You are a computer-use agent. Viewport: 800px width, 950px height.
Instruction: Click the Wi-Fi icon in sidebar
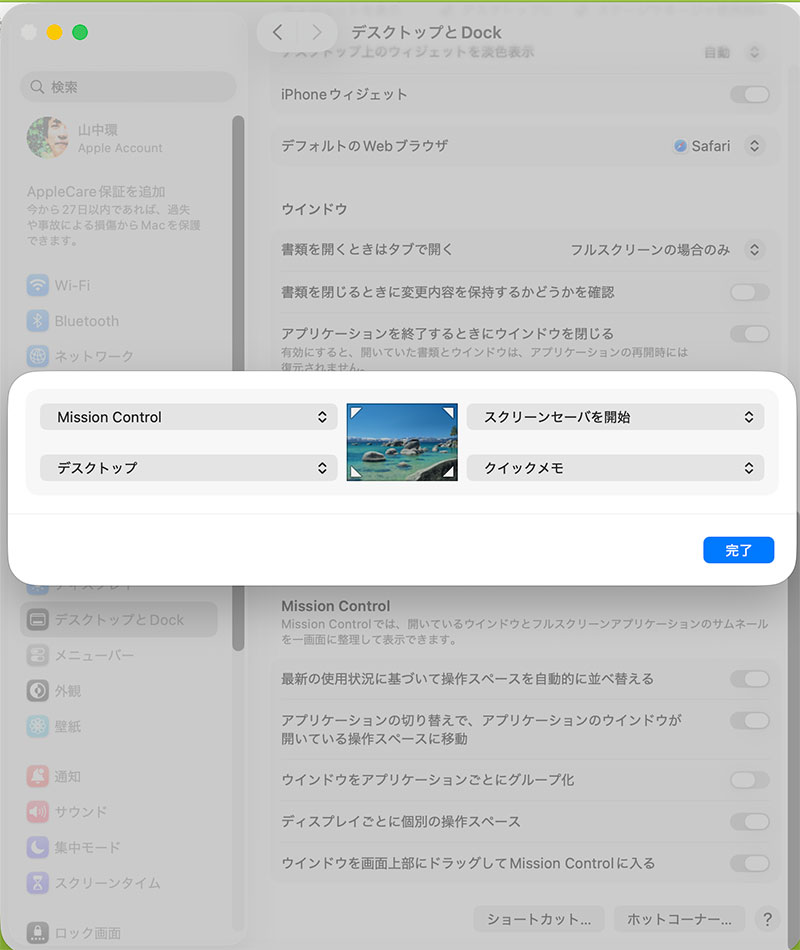38,285
